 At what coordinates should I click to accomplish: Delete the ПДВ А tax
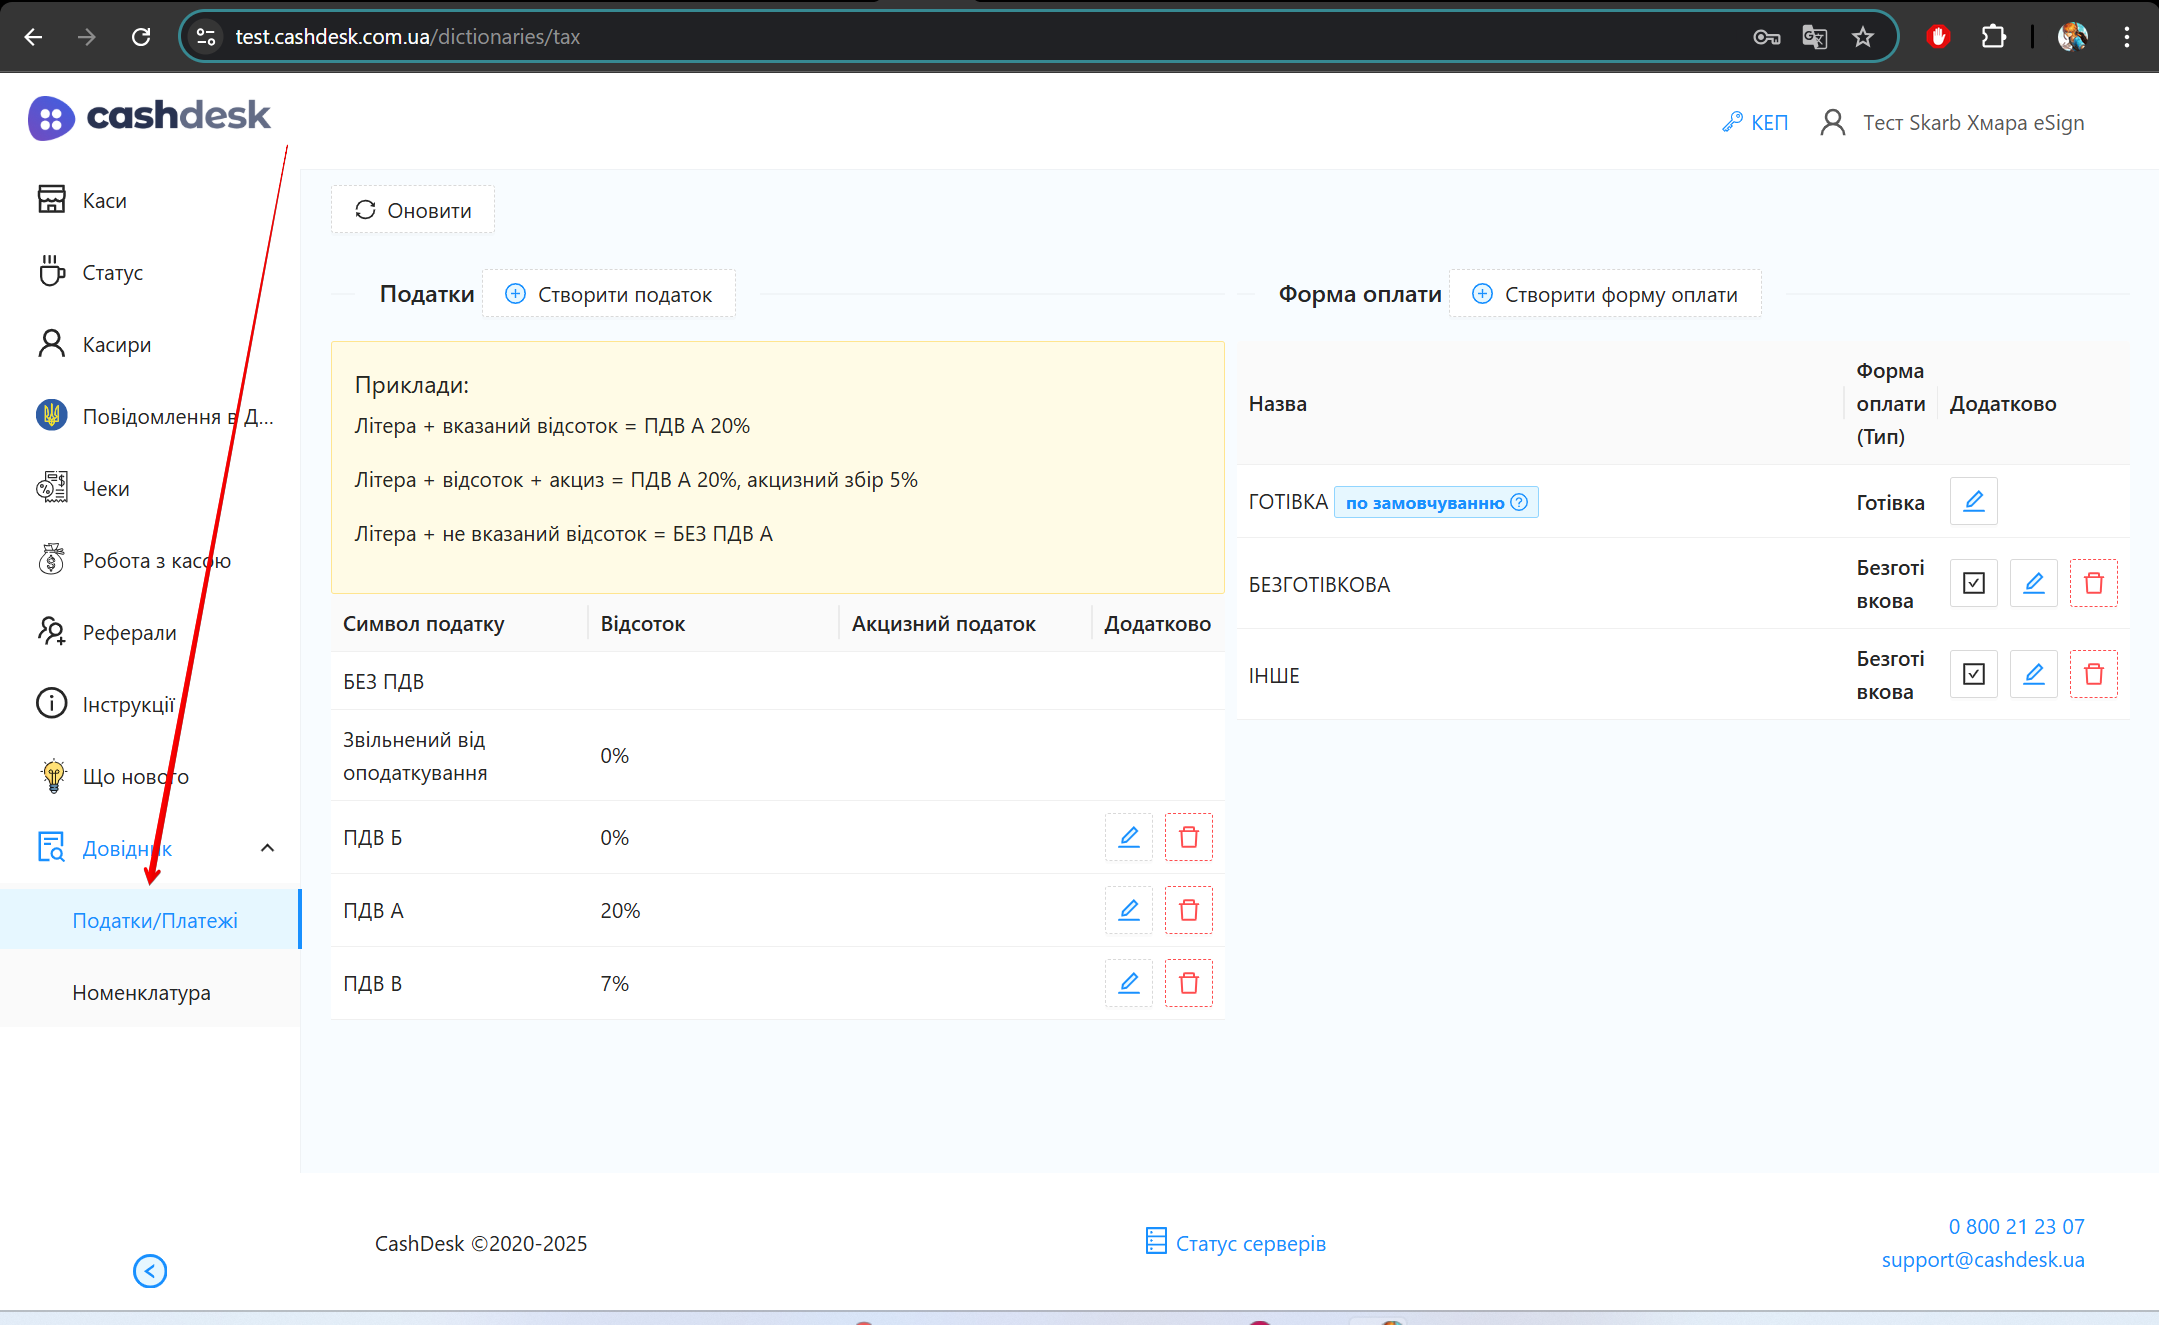click(x=1188, y=910)
